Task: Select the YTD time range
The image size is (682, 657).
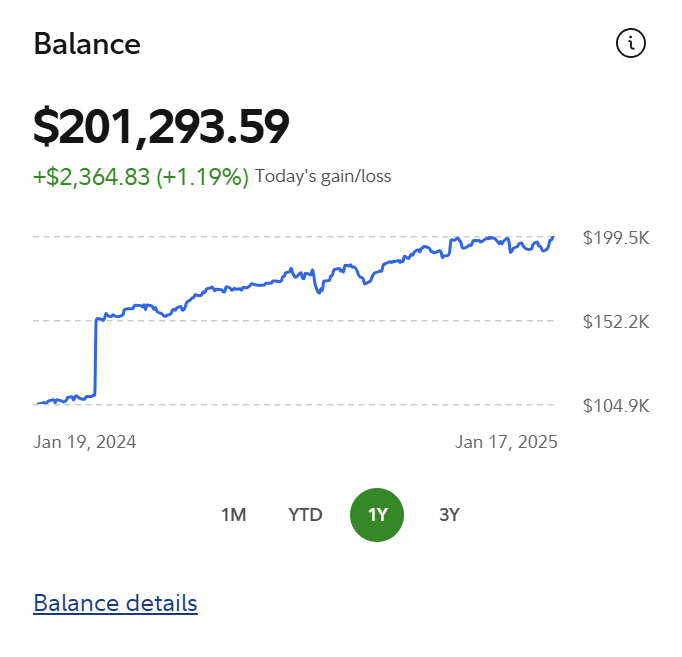Action: [x=305, y=515]
